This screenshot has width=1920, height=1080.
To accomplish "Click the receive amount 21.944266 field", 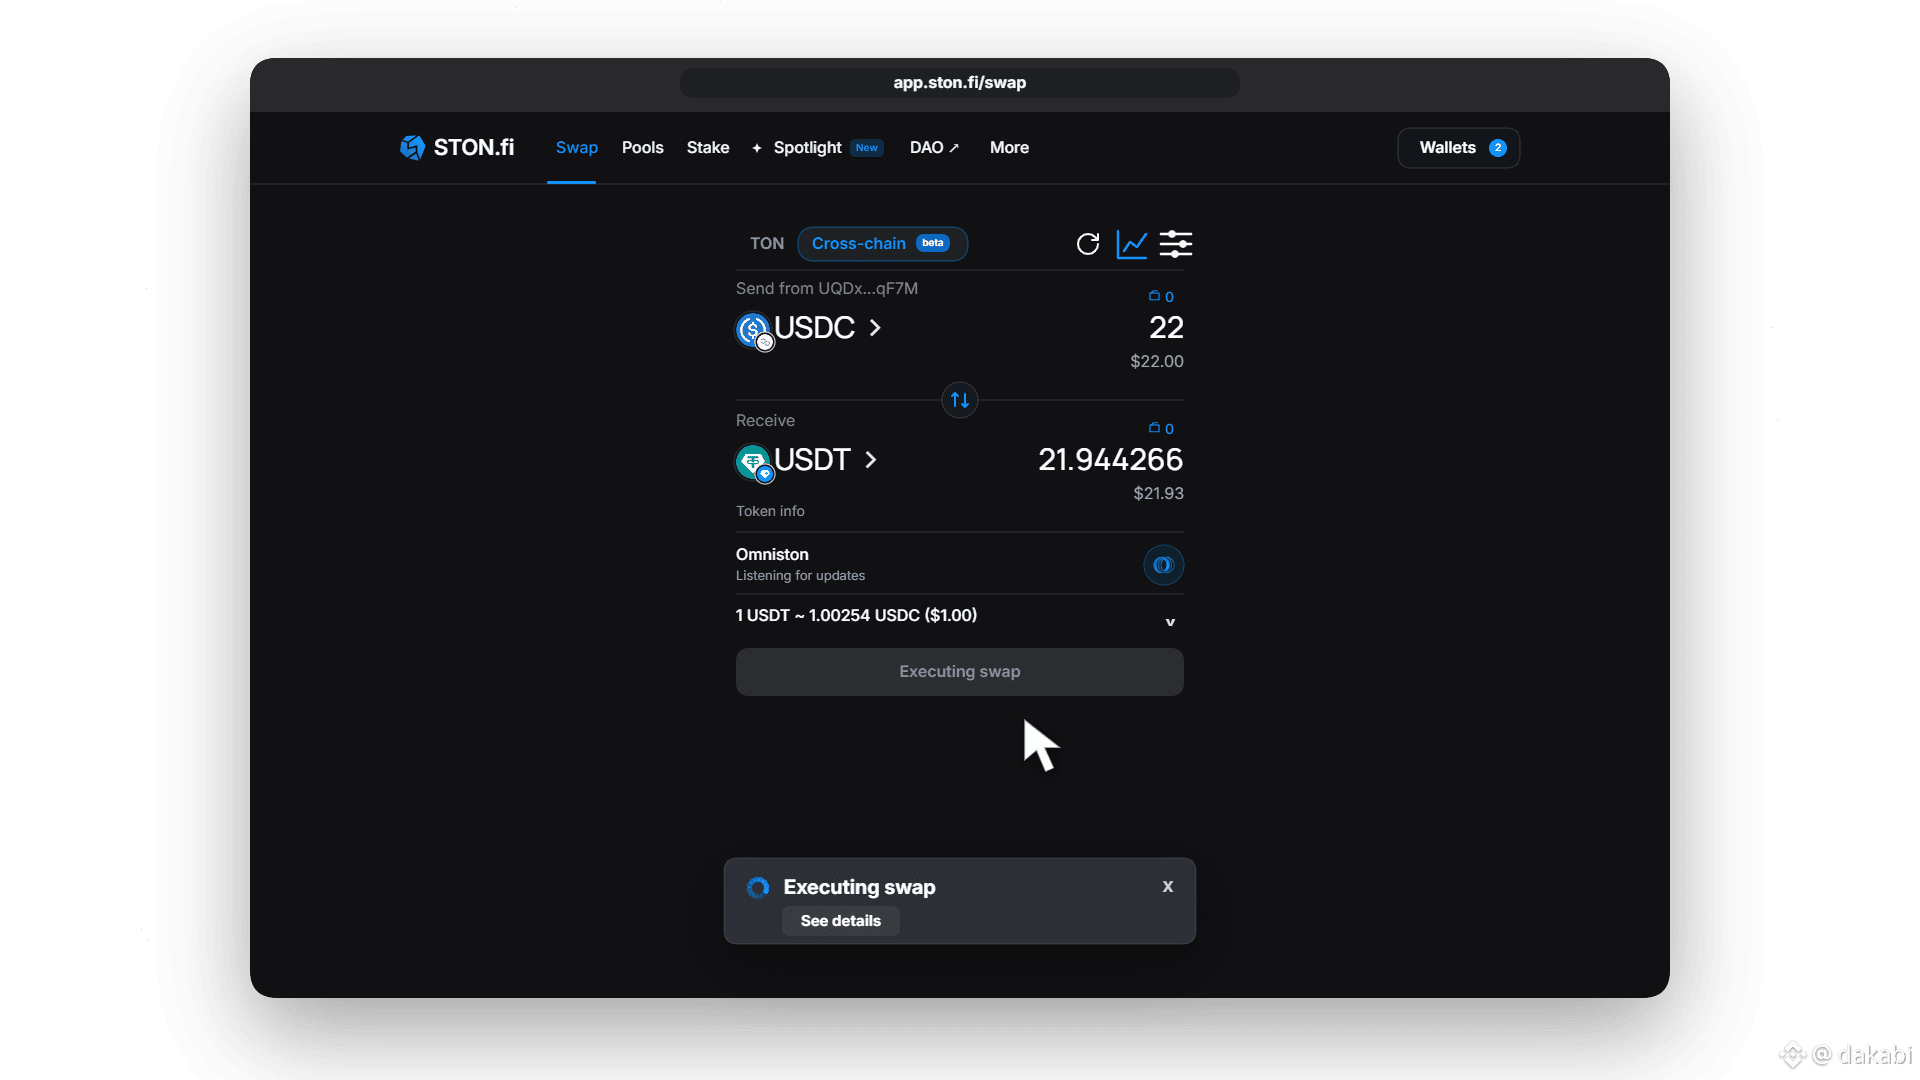I will tap(1110, 460).
